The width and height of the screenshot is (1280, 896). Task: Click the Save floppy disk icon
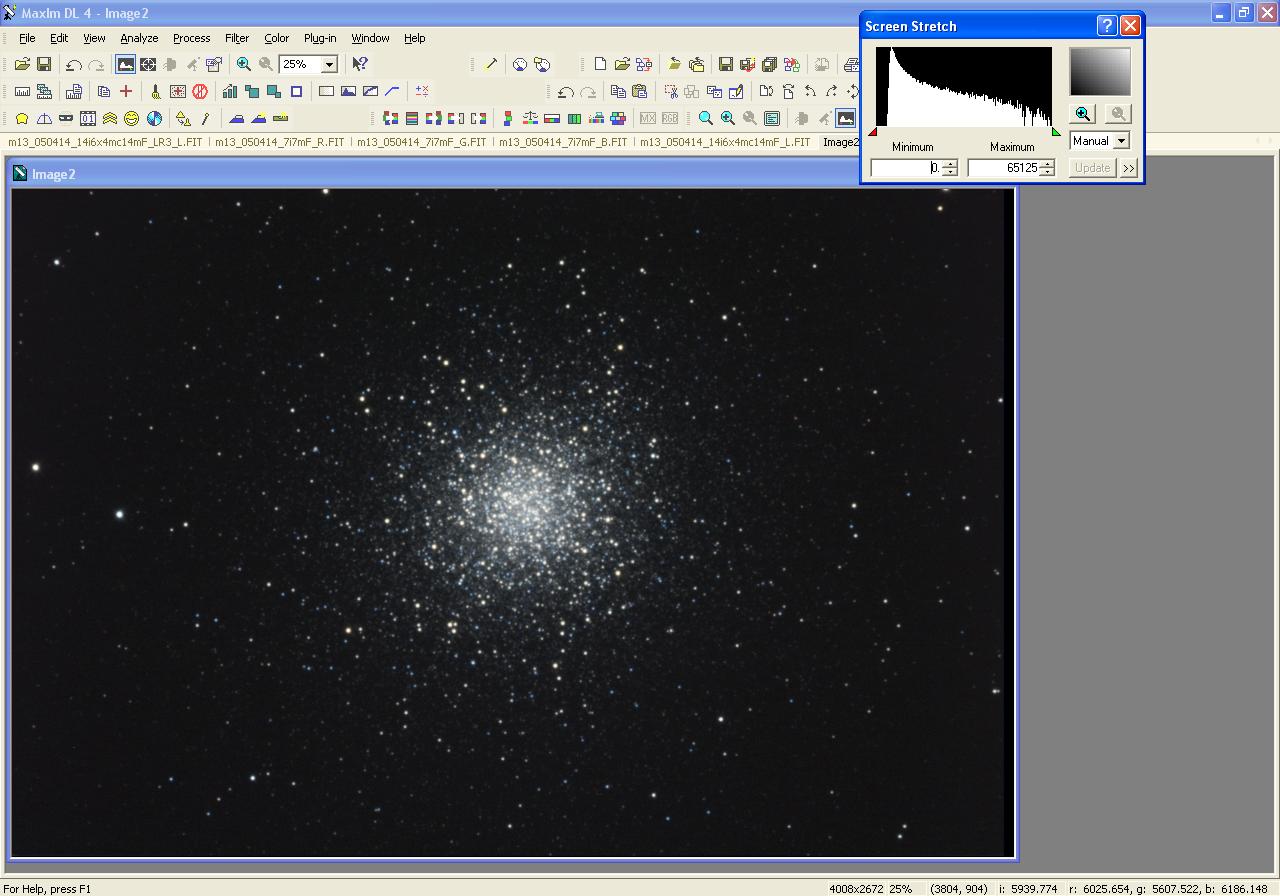44,64
